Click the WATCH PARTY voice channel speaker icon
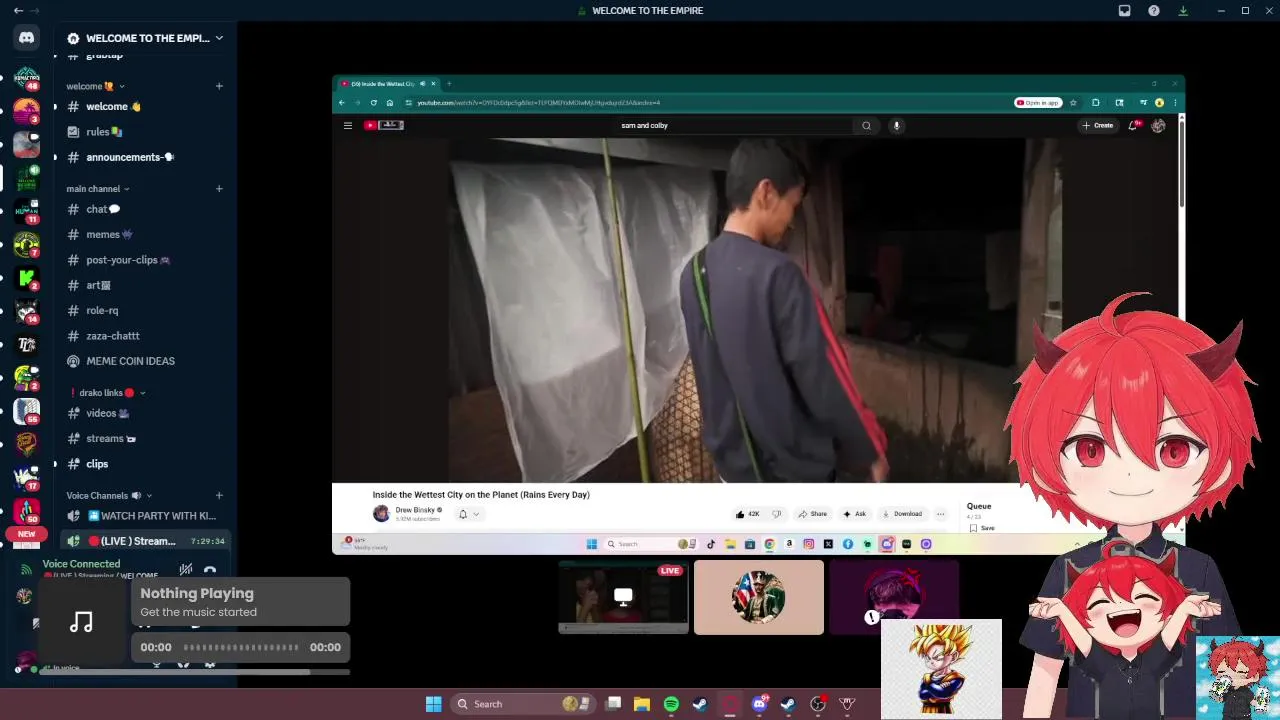The width and height of the screenshot is (1280, 720). (x=73, y=516)
